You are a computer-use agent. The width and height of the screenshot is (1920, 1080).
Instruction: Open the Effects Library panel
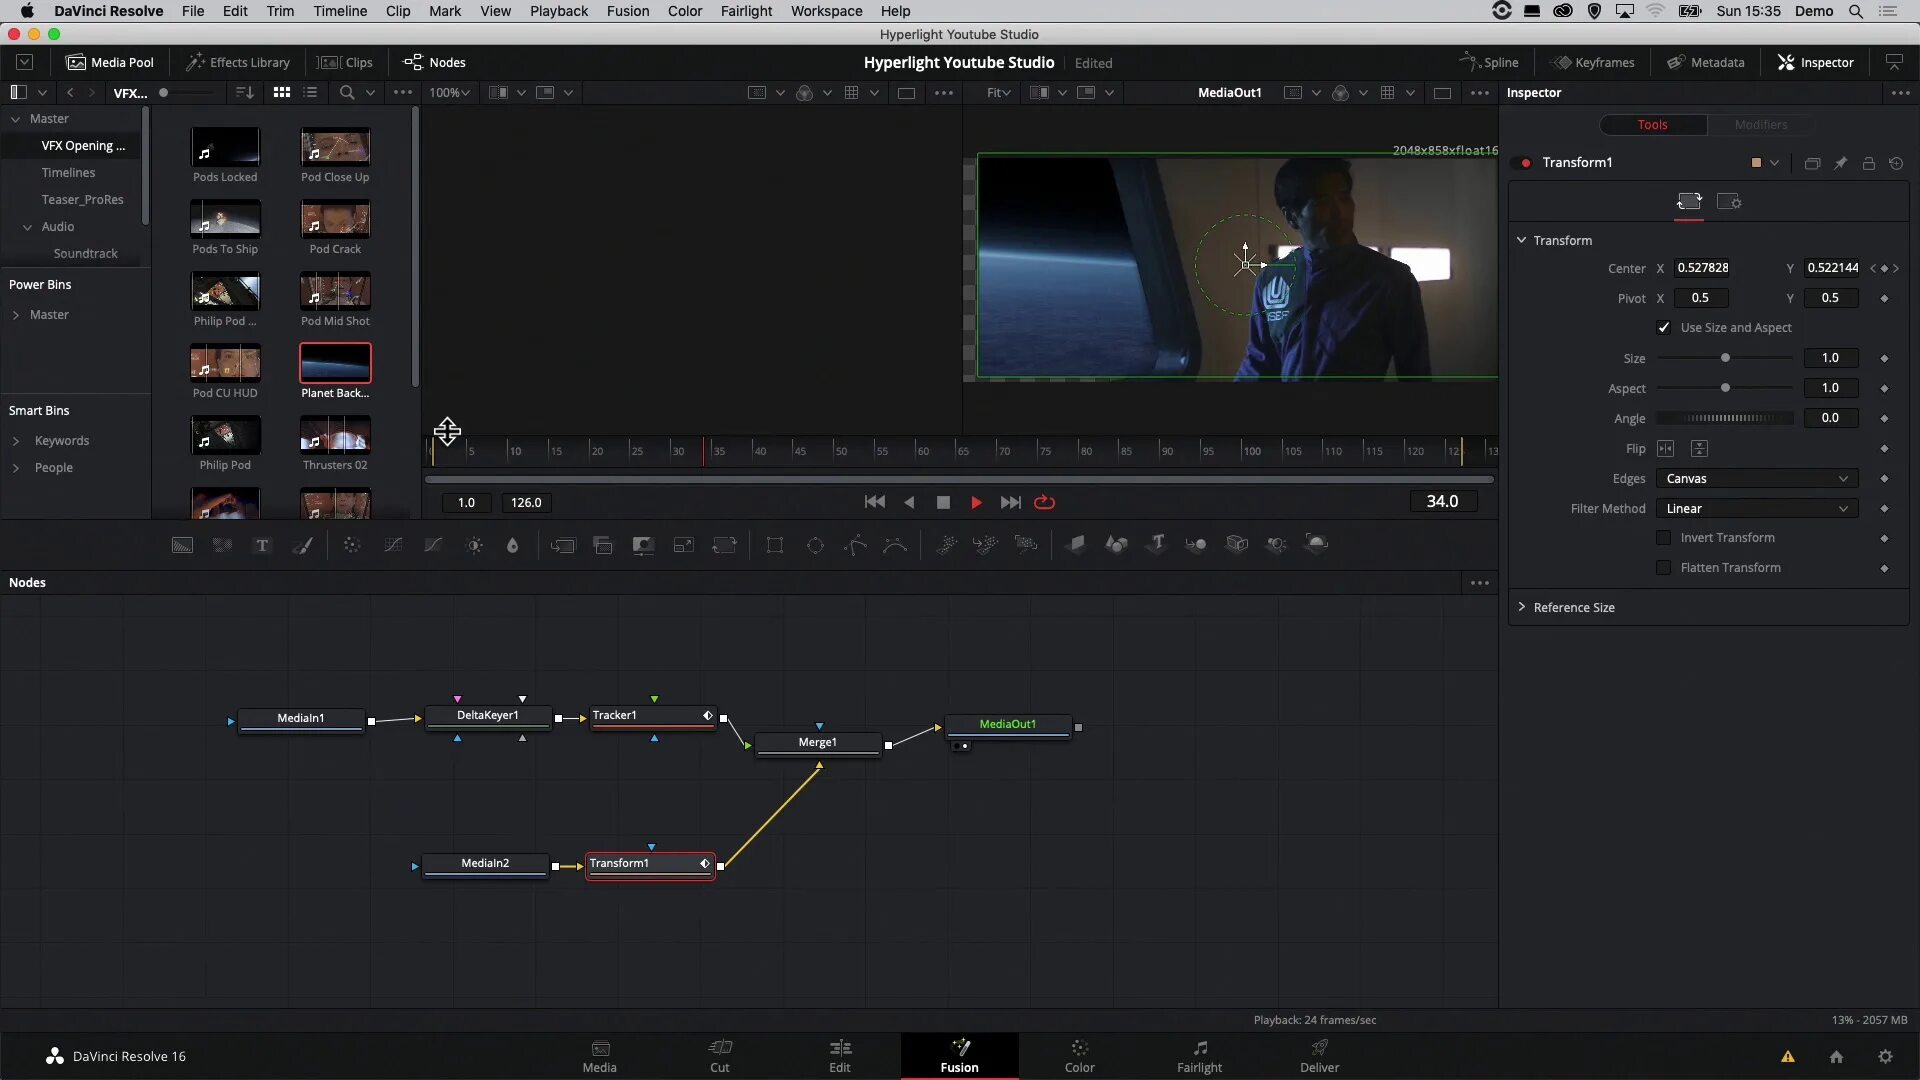(x=238, y=62)
